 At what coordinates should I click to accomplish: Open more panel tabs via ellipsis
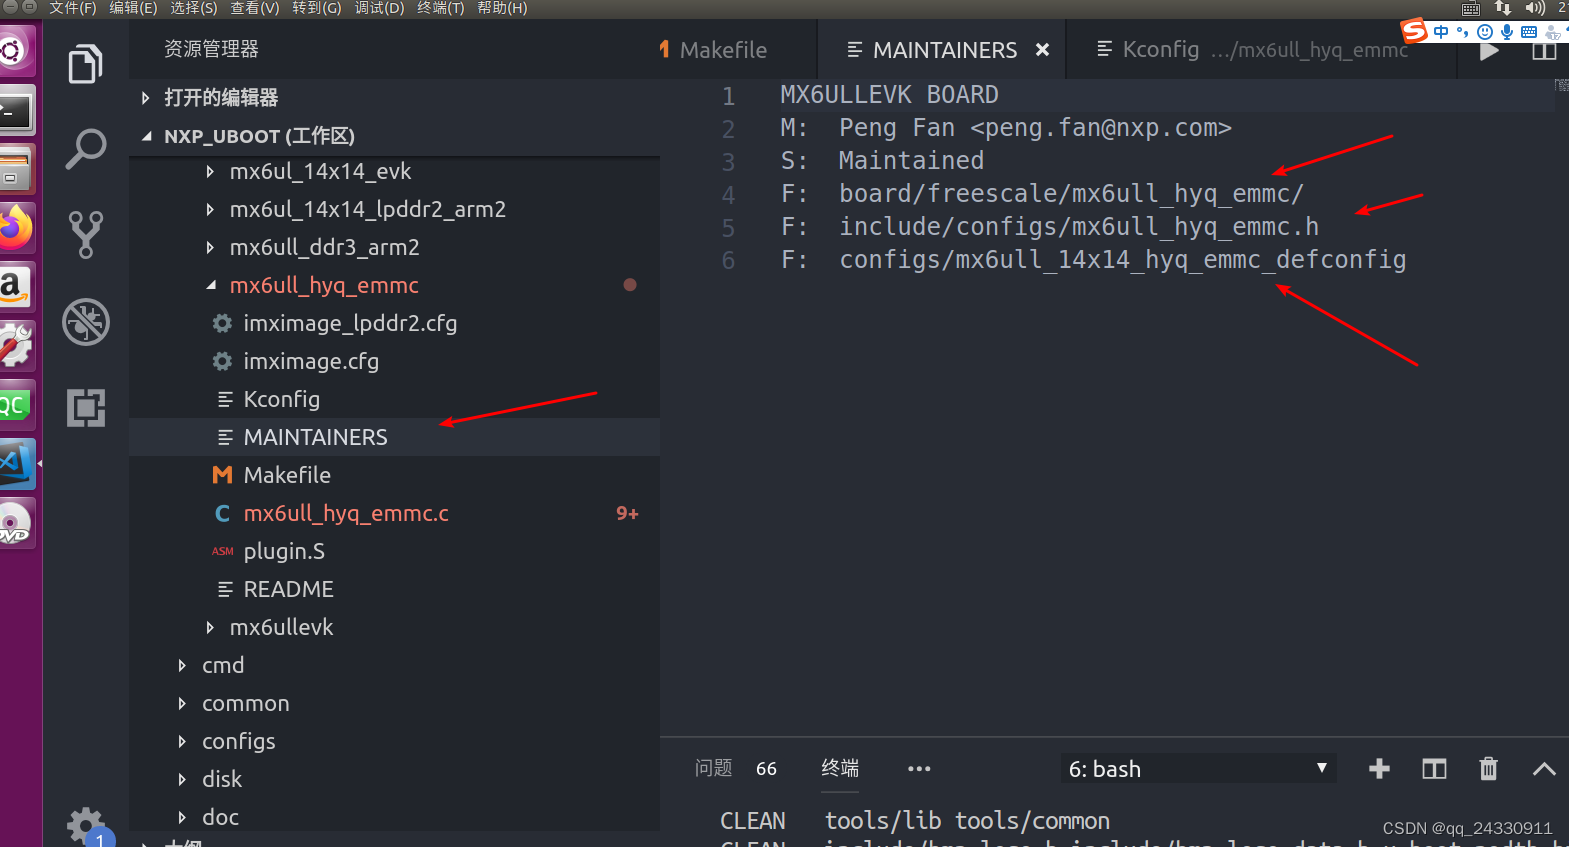coord(919,768)
